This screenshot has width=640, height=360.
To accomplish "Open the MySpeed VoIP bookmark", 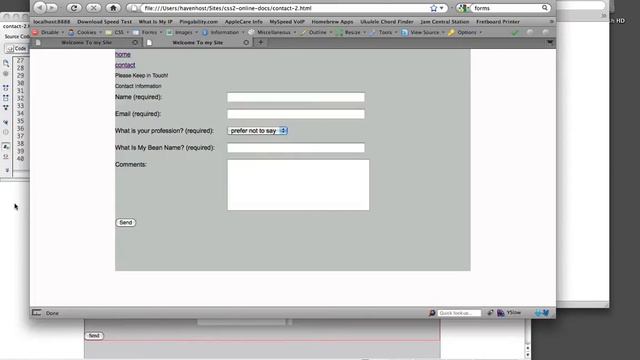I will 287,22.
